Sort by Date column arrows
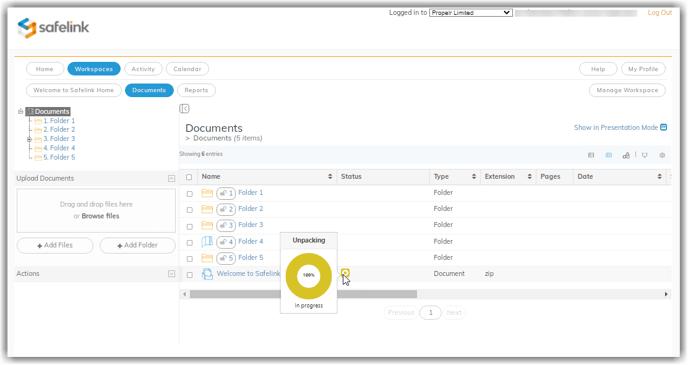 (659, 176)
